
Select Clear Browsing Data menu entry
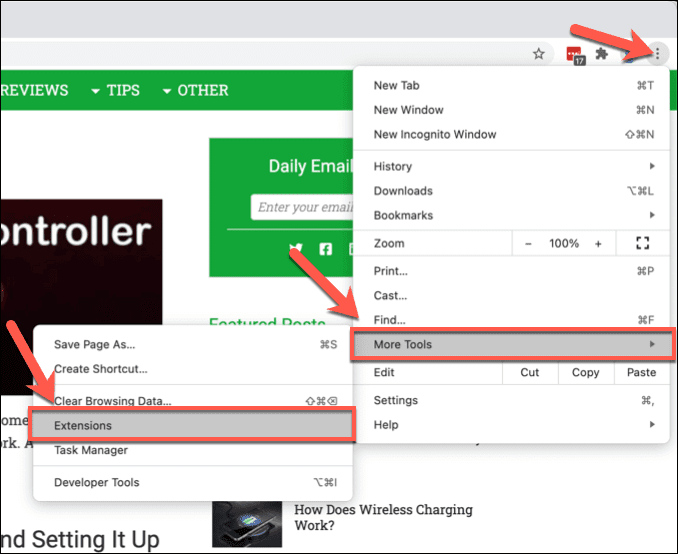pyautogui.click(x=193, y=401)
